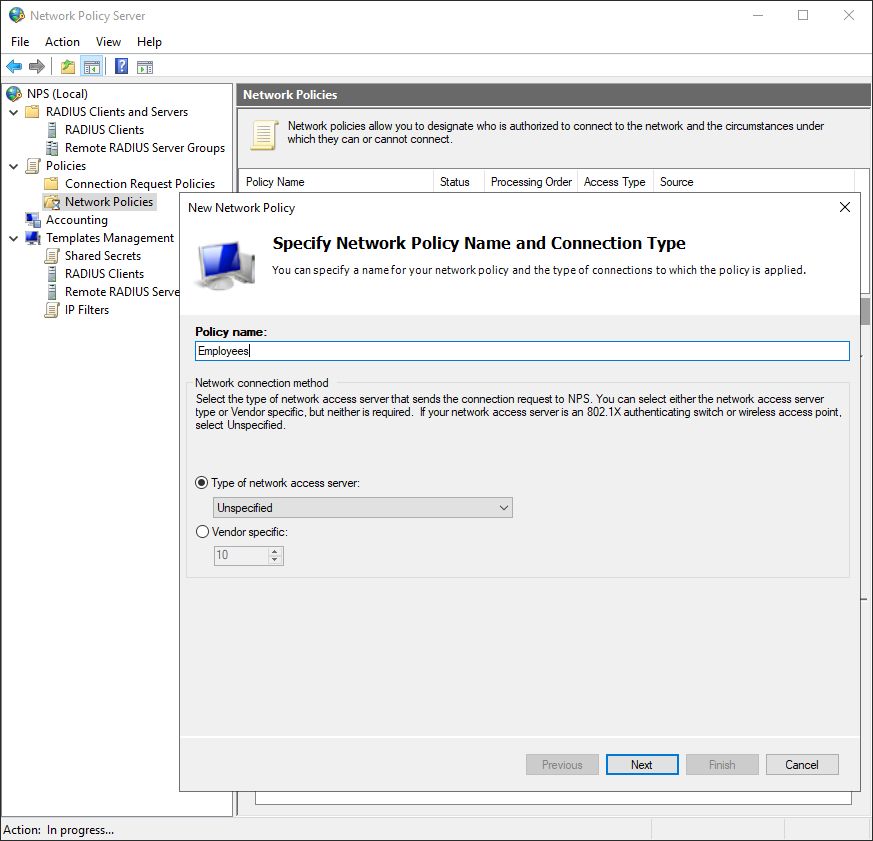Click the RADIUS Clients and Servers folder icon

33,112
